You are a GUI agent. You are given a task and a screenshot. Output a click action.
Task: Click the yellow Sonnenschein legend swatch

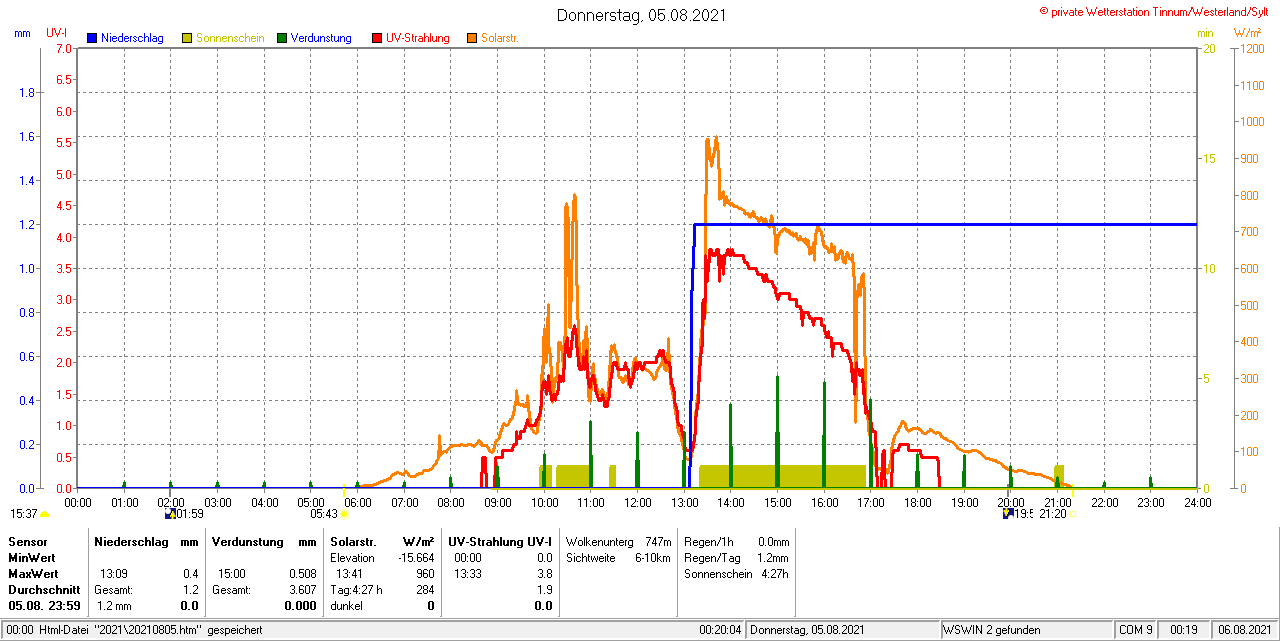coord(187,38)
